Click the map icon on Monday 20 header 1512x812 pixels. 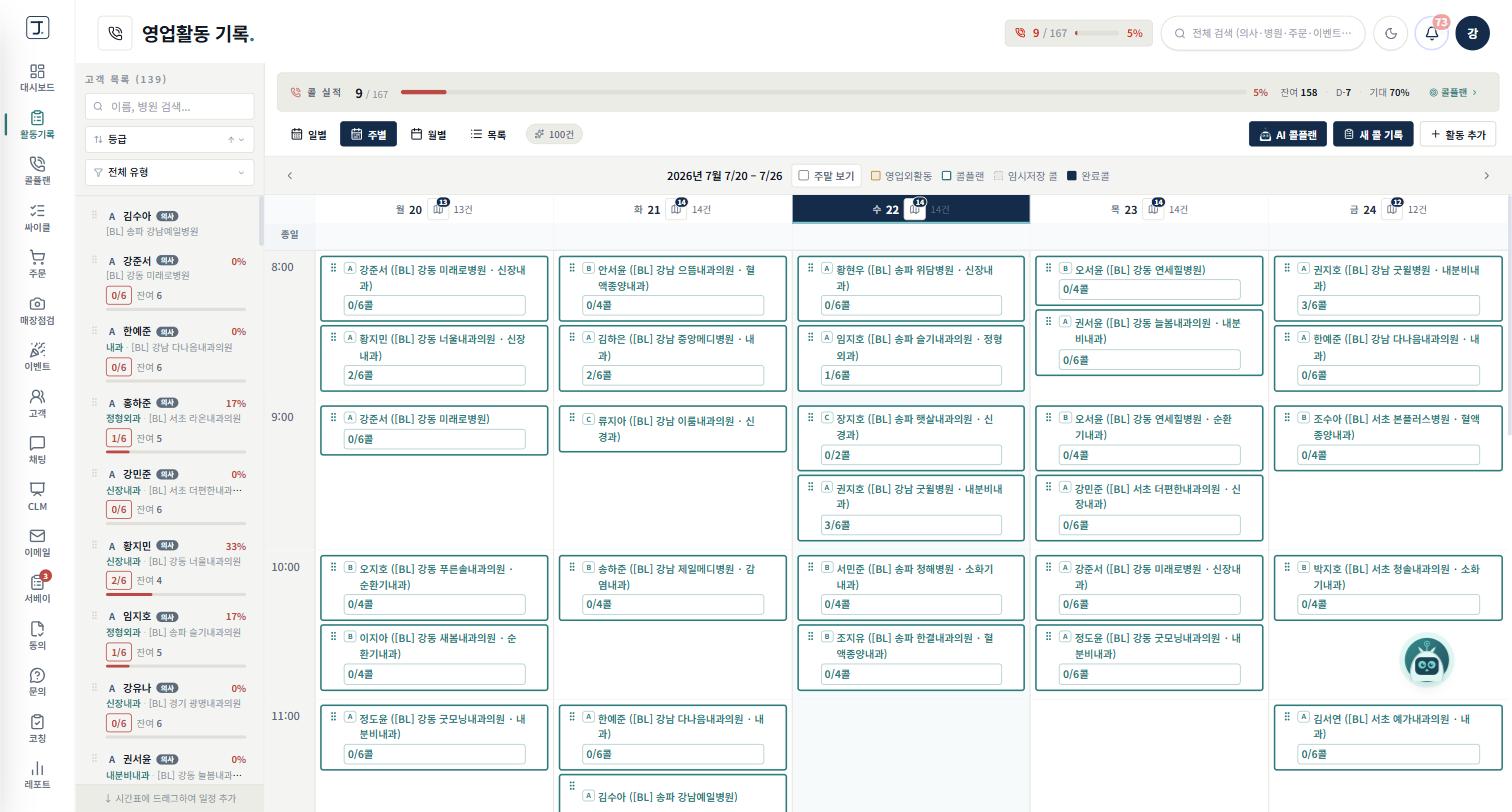click(438, 209)
